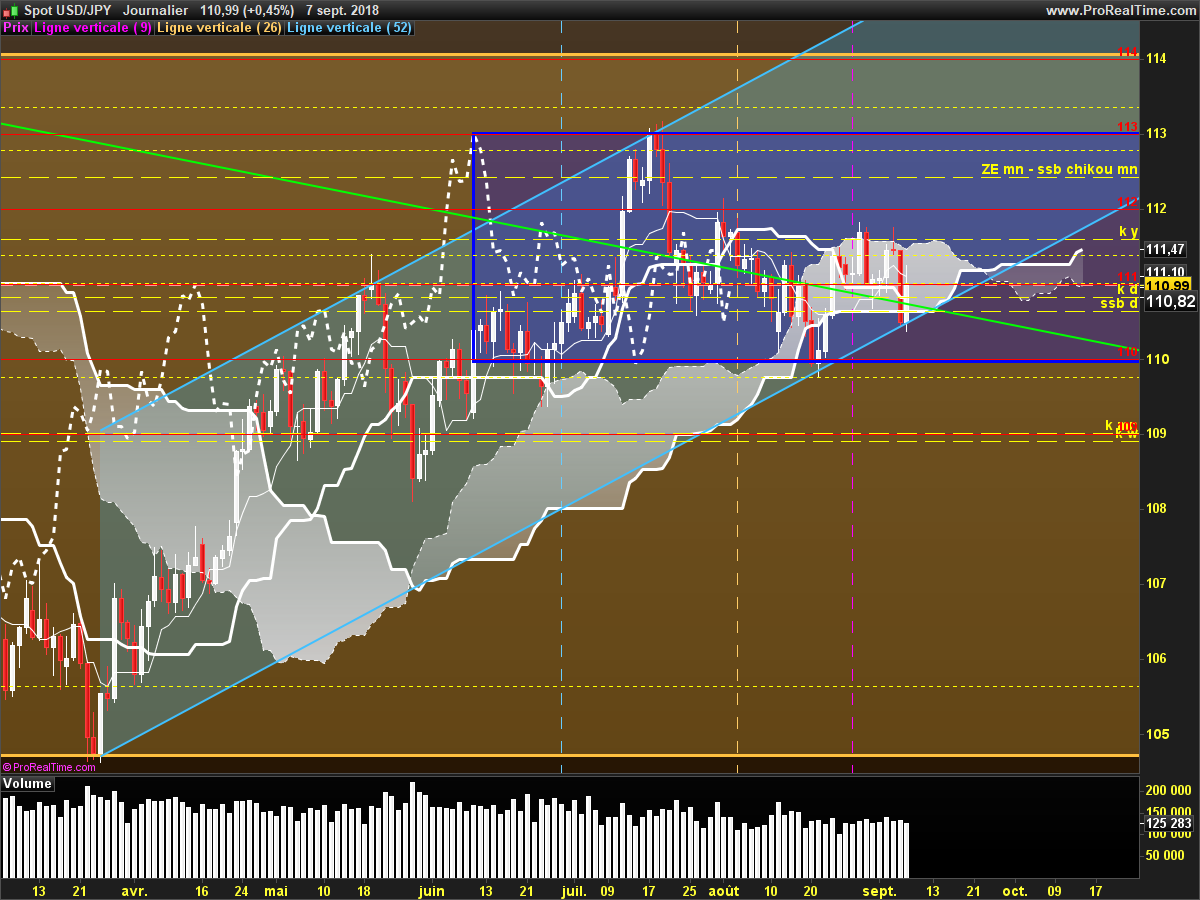Viewport: 1200px width, 900px height.
Task: Click the yellow 110,99 current price tag
Action: click(1167, 285)
